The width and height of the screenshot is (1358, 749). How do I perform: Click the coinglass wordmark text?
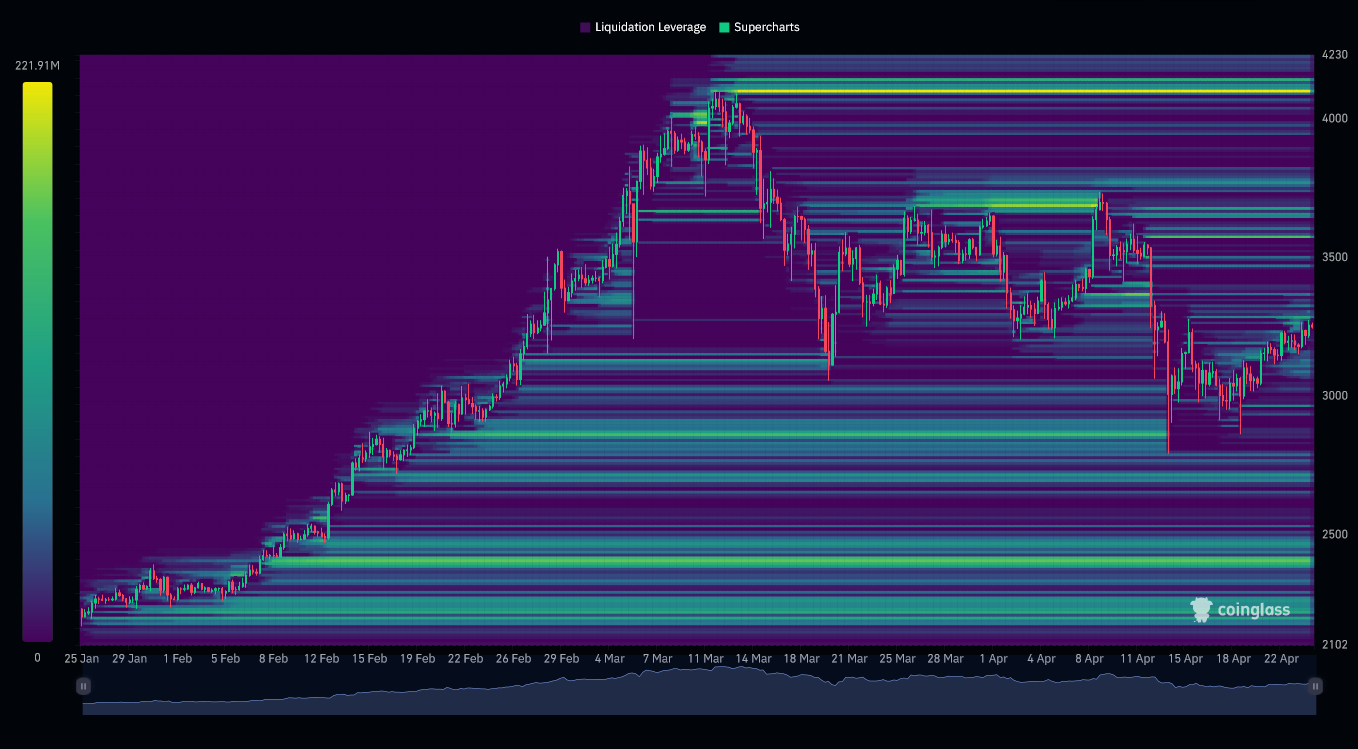[x=1253, y=609]
